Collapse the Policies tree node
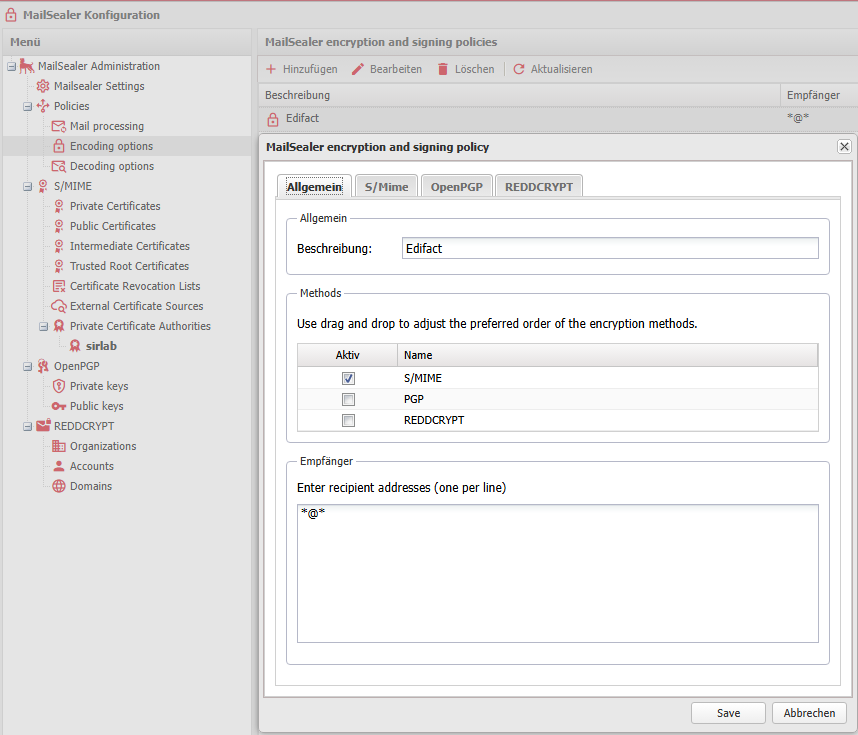858x735 pixels. tap(27, 106)
